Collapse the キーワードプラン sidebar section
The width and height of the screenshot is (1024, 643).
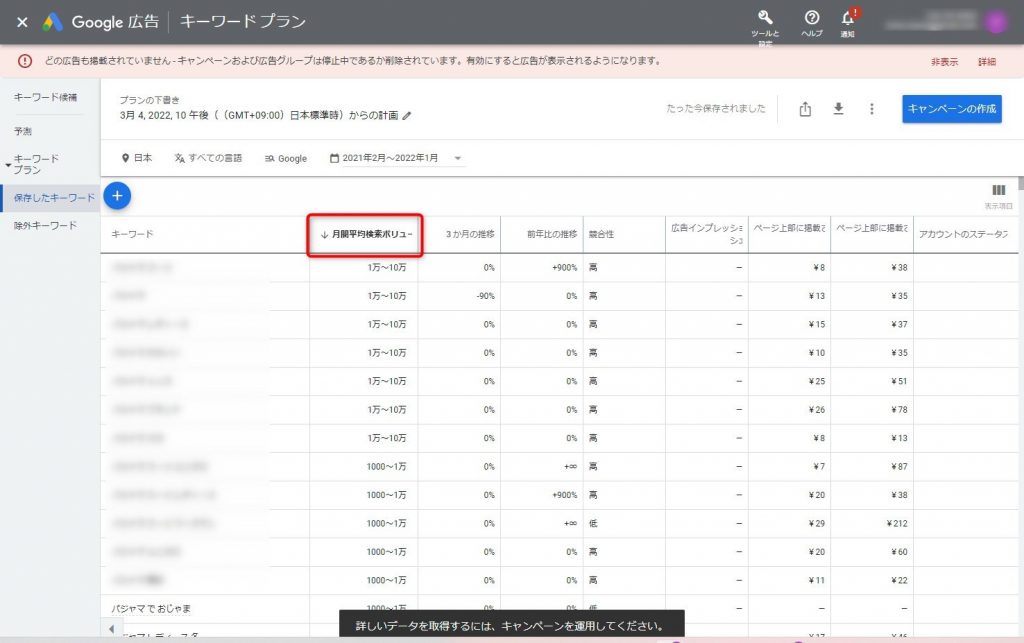pos(8,164)
